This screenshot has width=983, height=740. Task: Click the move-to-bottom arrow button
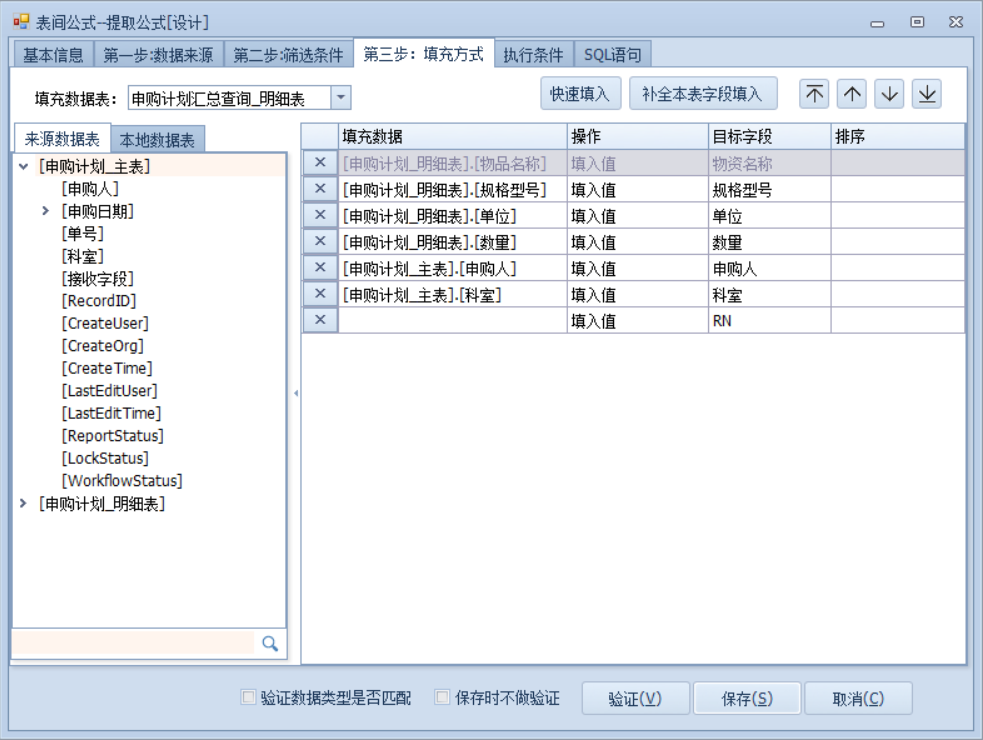tap(927, 94)
